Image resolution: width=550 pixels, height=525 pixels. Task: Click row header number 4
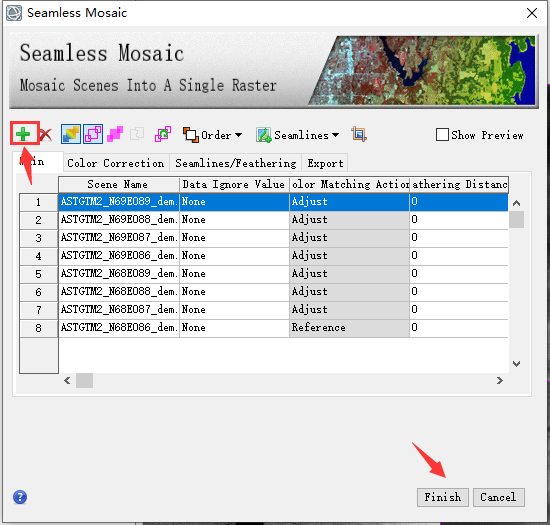[39, 256]
